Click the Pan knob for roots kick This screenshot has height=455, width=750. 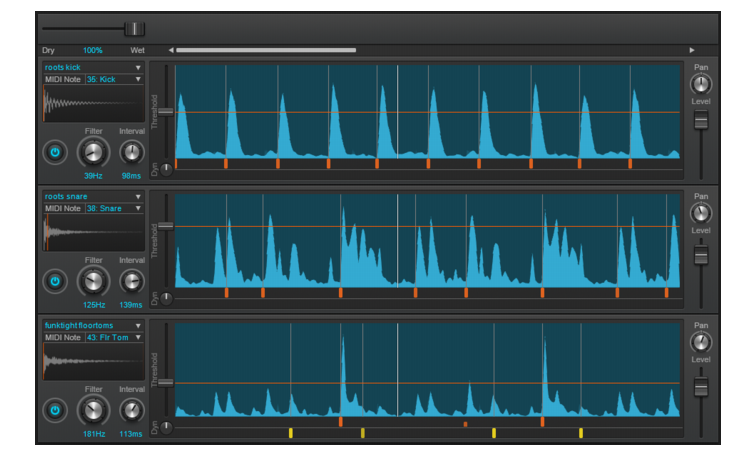(x=701, y=84)
